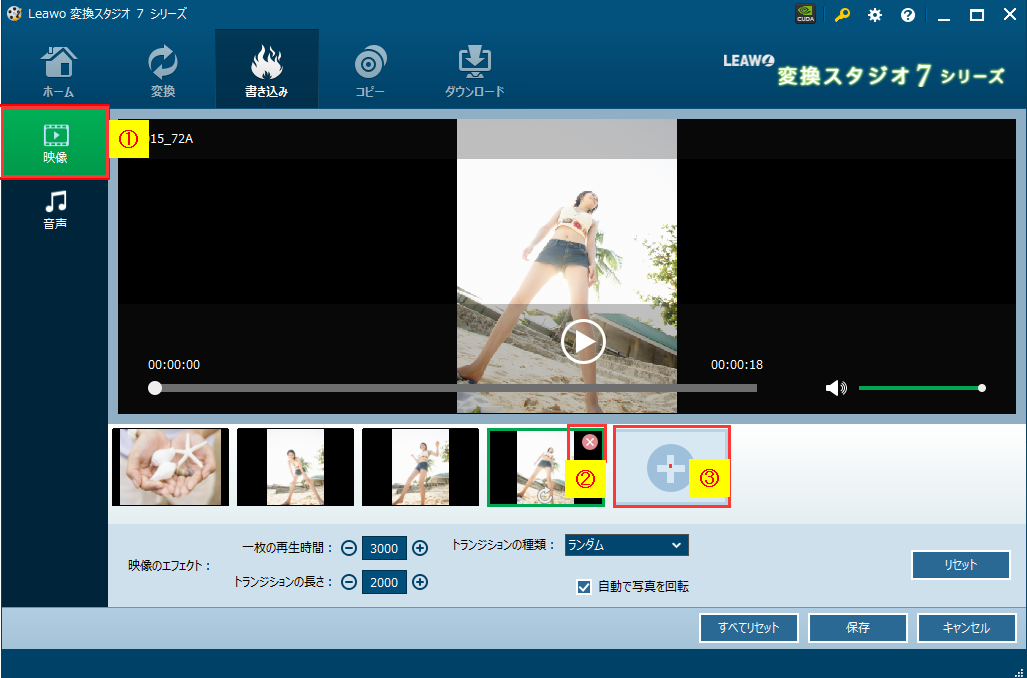Select the 映像 tab in sidebar

[55, 144]
